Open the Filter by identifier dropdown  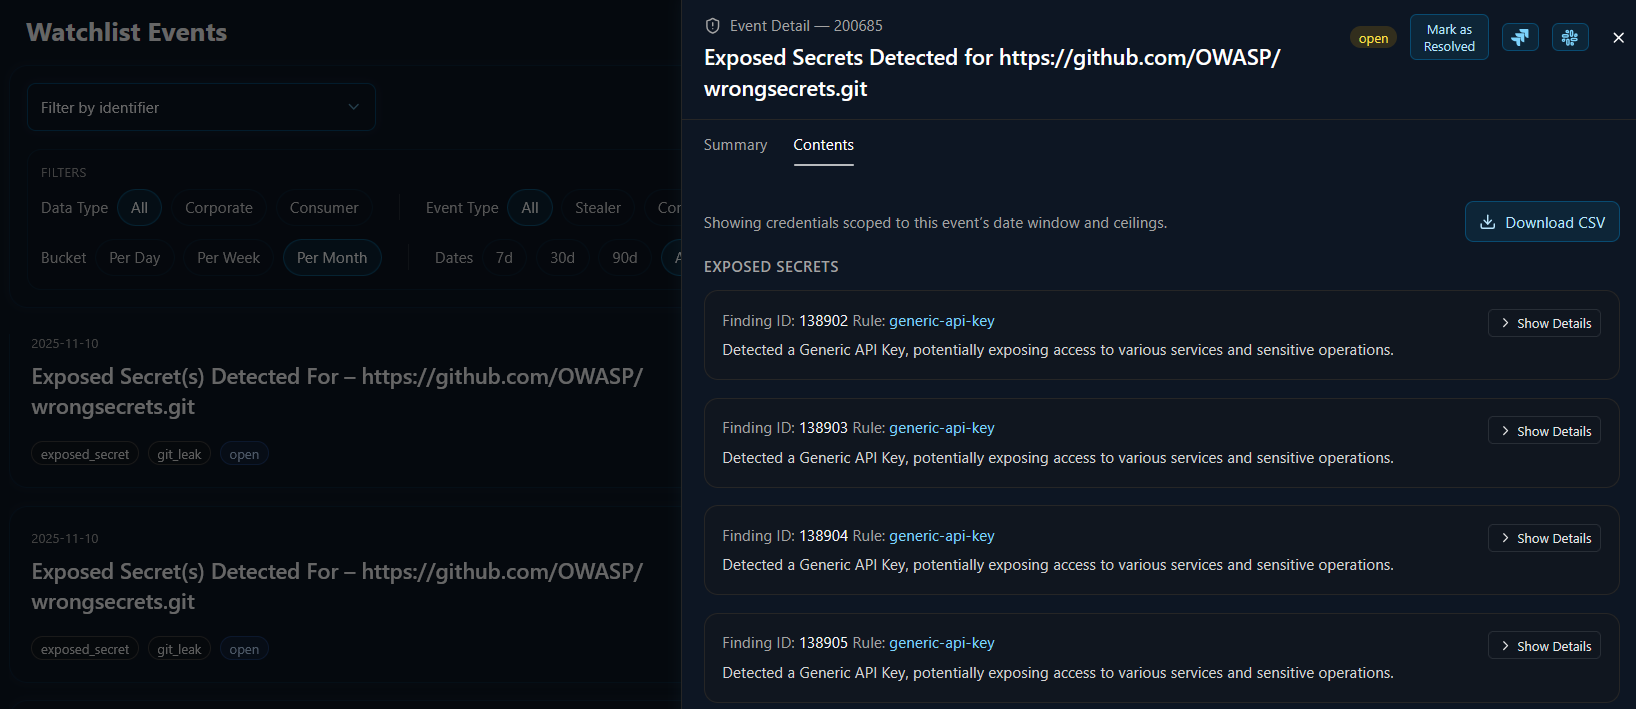[x=201, y=107]
